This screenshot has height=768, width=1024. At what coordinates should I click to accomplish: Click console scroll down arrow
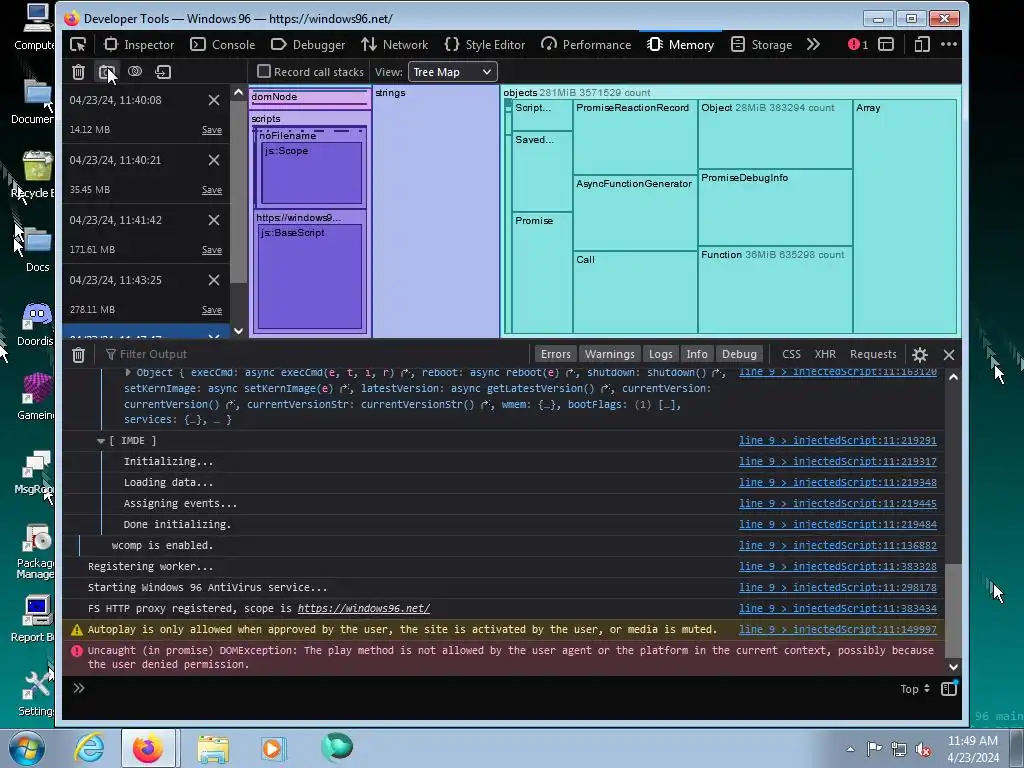click(x=953, y=667)
